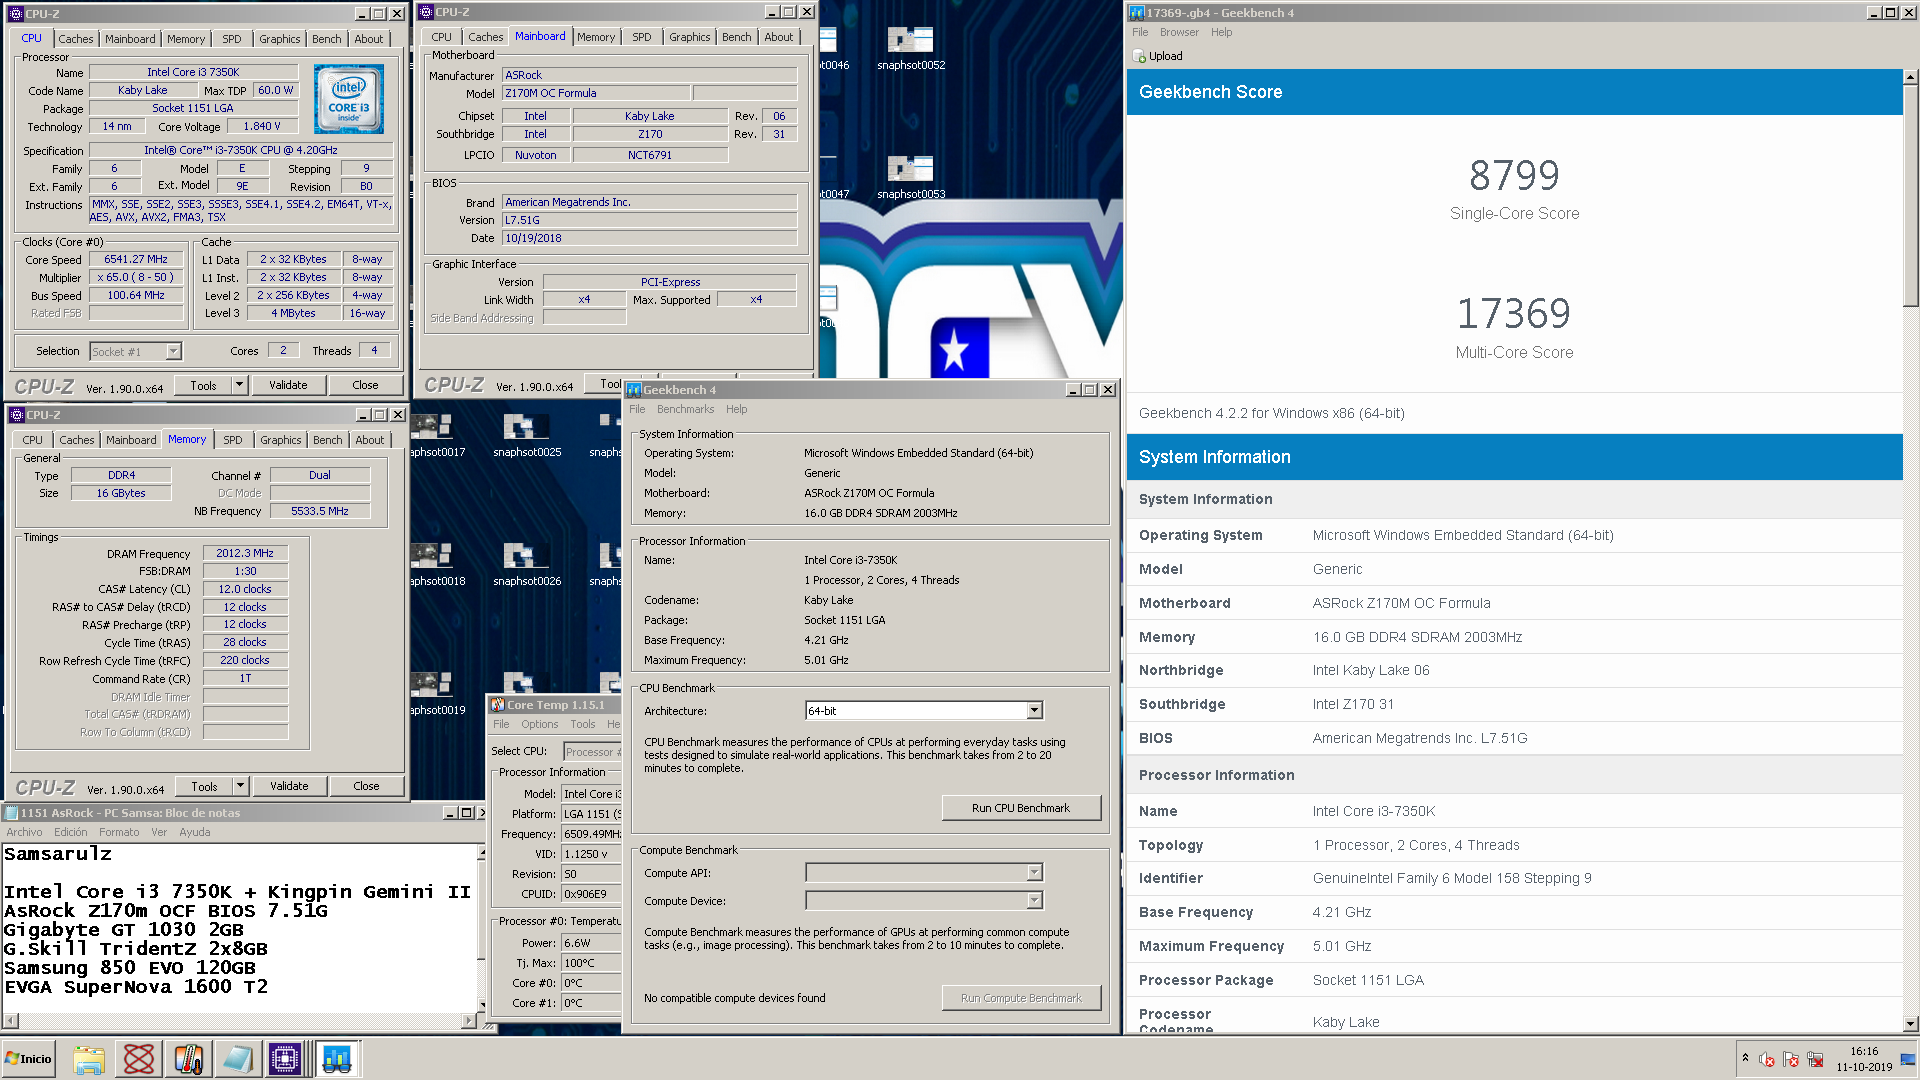Click Tools button in CPU tab window
The width and height of the screenshot is (1920, 1080).
(x=203, y=385)
